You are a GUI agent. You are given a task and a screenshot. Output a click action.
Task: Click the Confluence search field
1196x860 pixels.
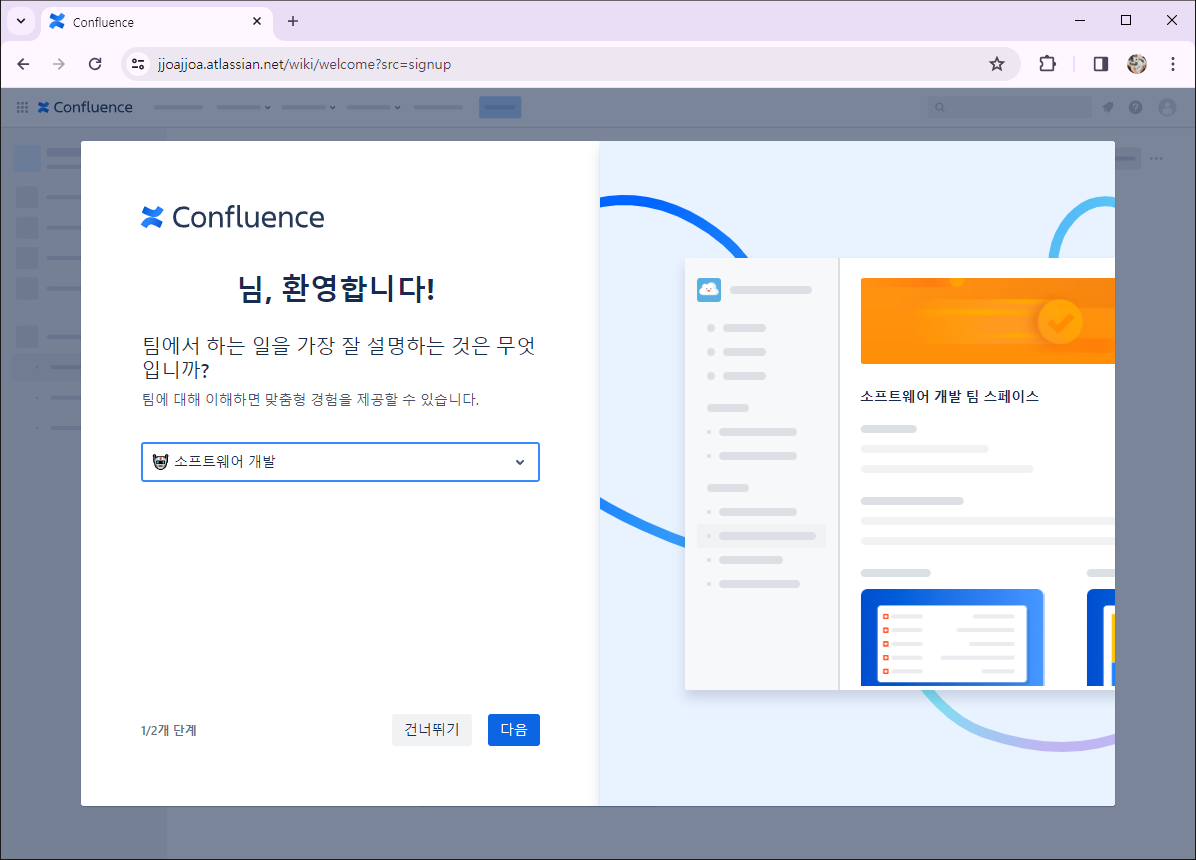(x=1009, y=108)
